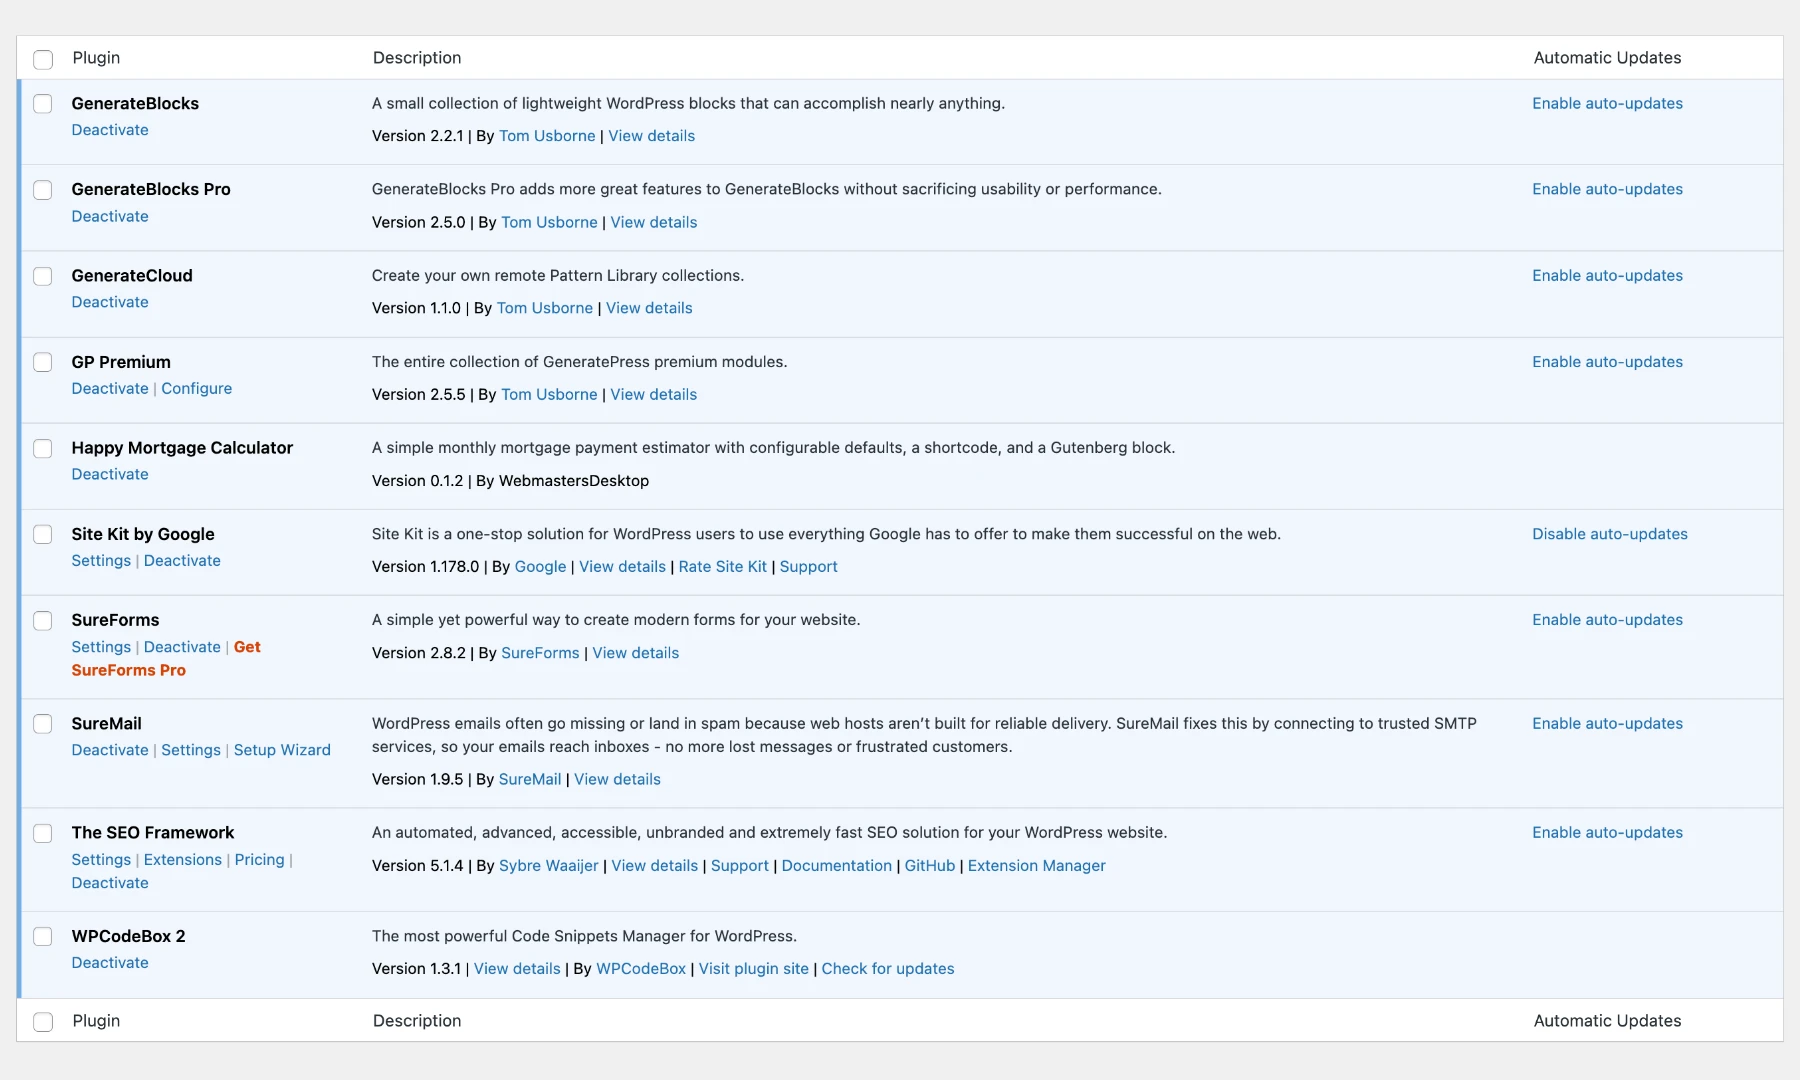Open Extension Manager link
Screen dimensions: 1800x1080
click(x=1037, y=866)
